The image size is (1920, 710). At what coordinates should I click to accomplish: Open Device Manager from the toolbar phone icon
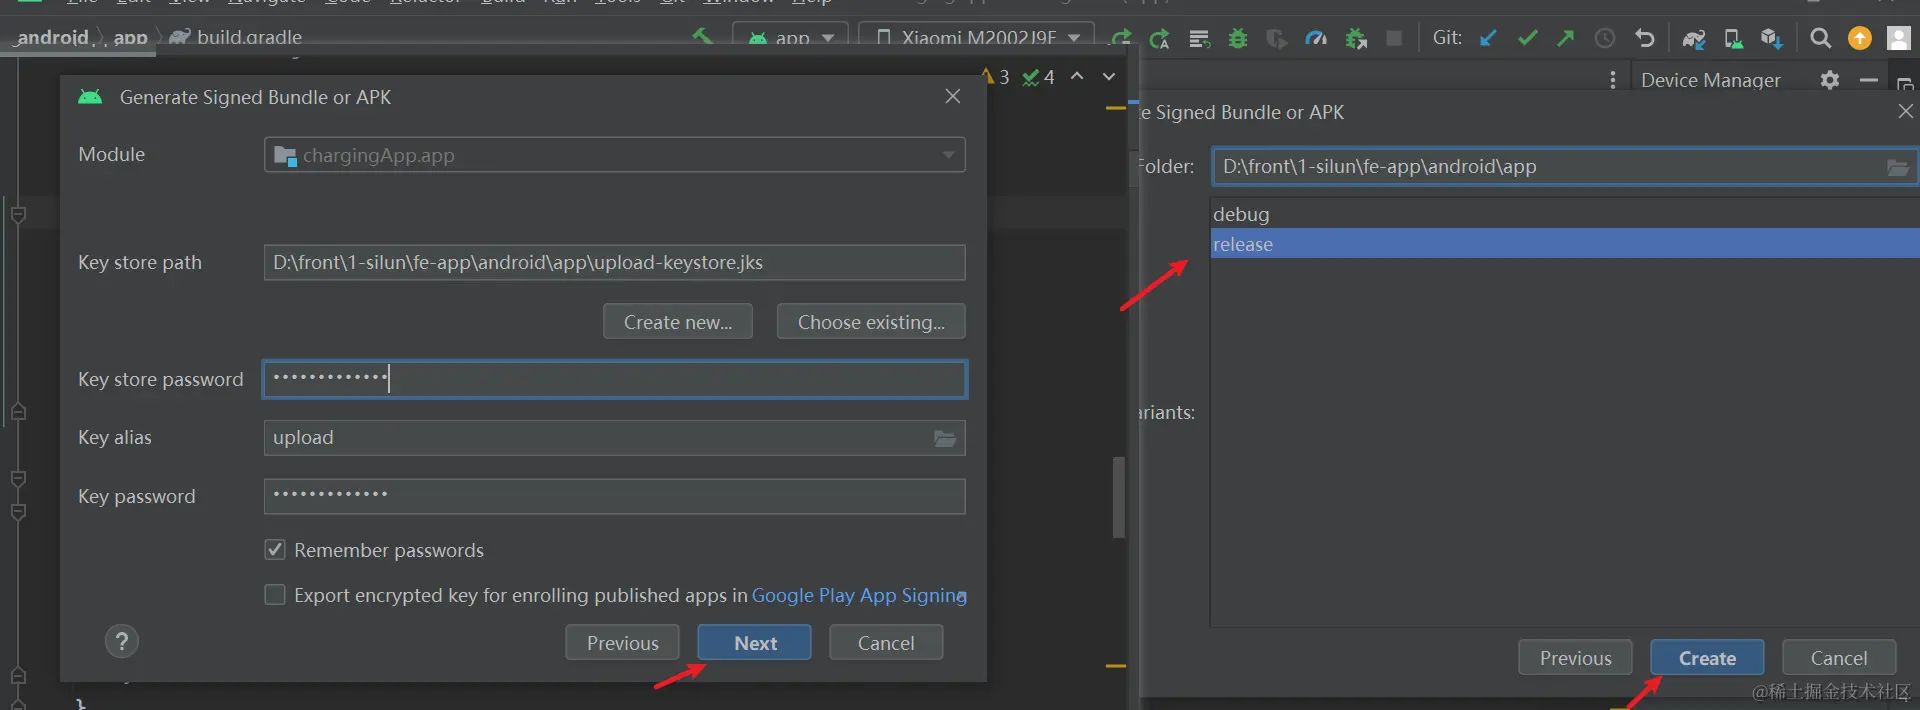pyautogui.click(x=1733, y=38)
